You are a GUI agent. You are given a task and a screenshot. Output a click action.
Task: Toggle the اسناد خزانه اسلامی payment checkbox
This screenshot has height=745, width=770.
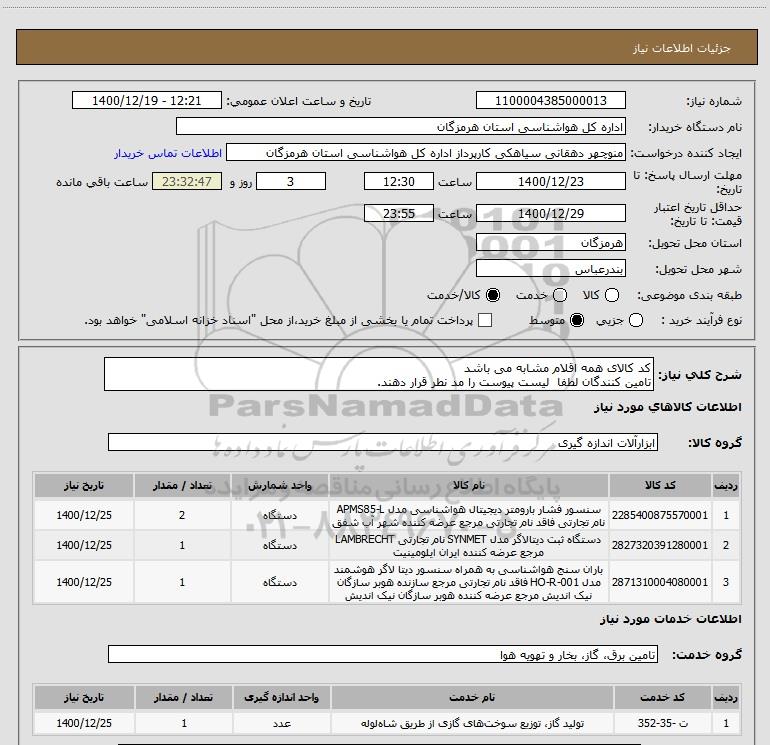(x=485, y=320)
